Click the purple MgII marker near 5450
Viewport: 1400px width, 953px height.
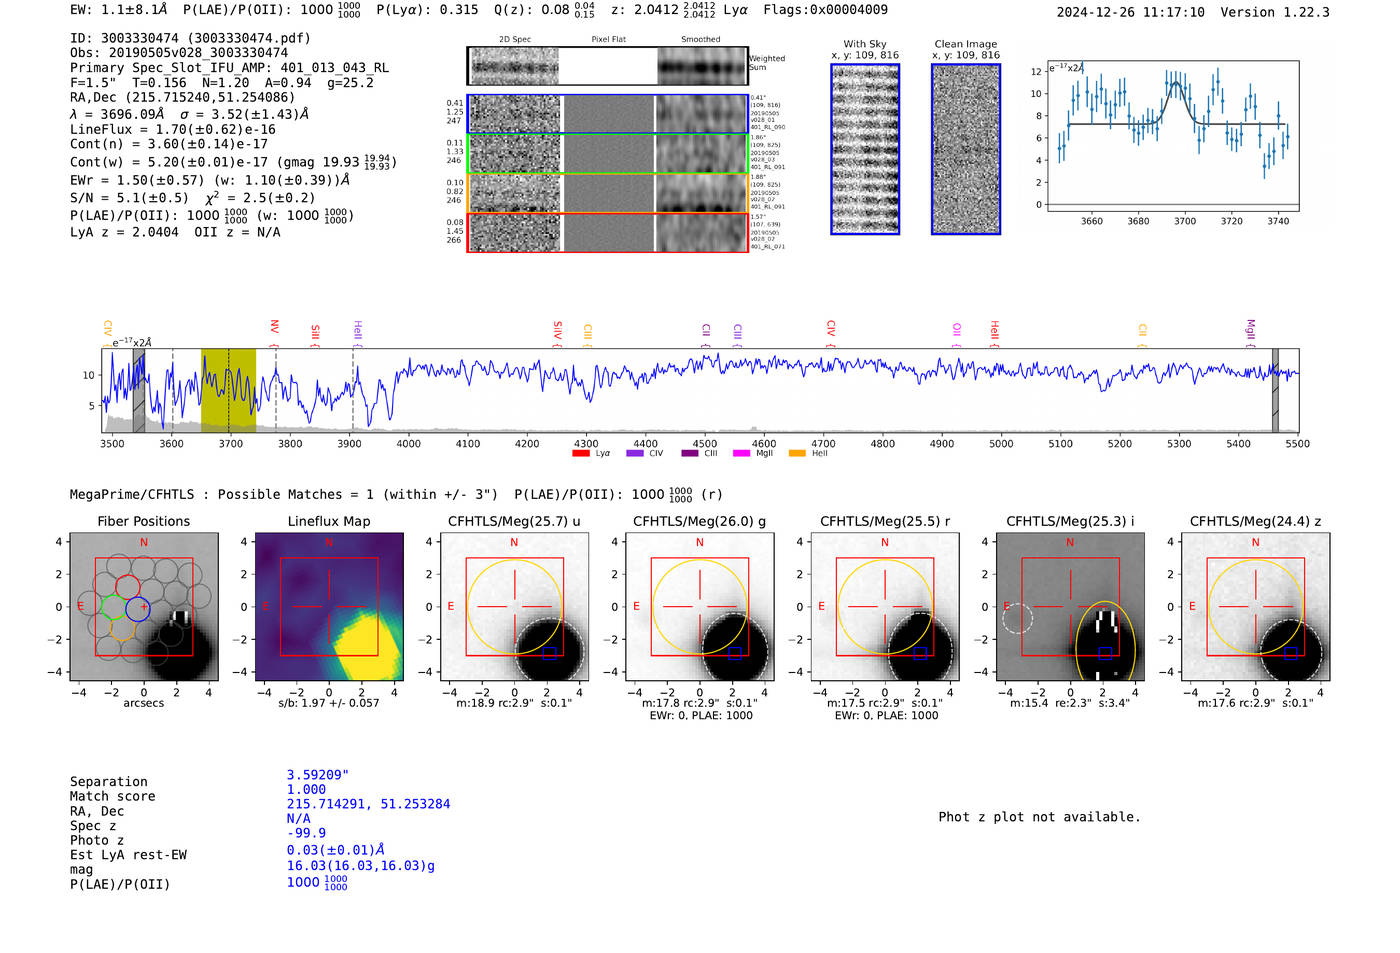pos(1251,331)
